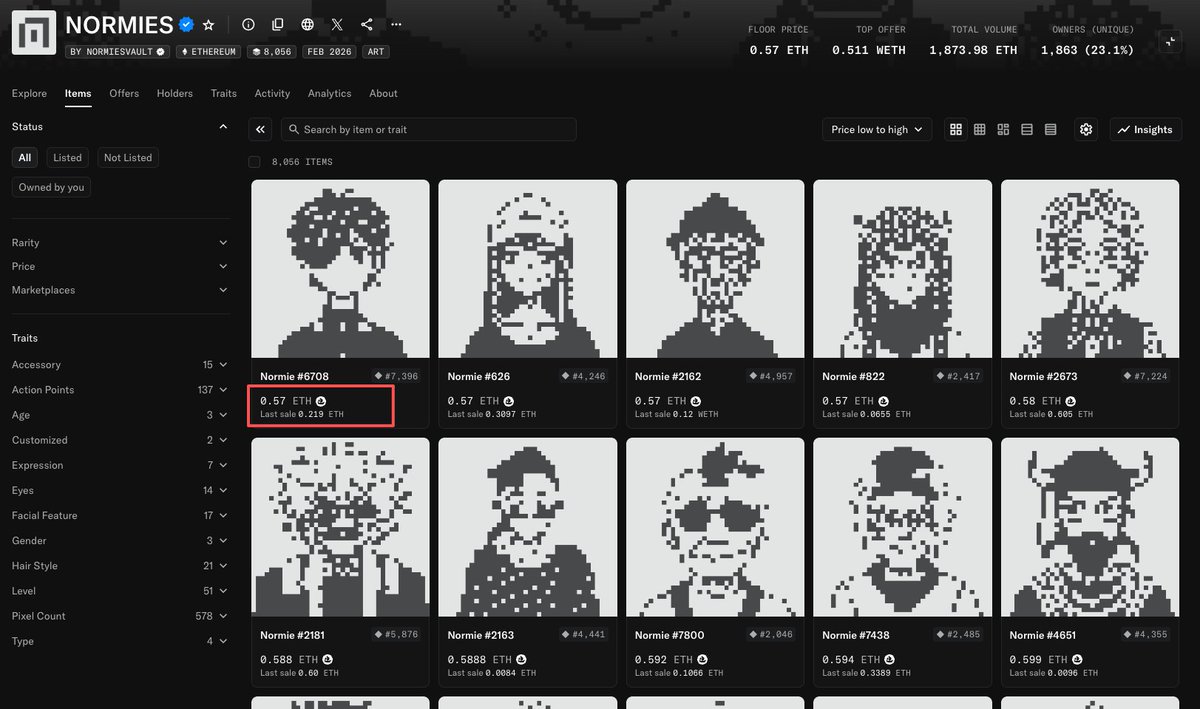Select the Listed status filter

pos(68,158)
